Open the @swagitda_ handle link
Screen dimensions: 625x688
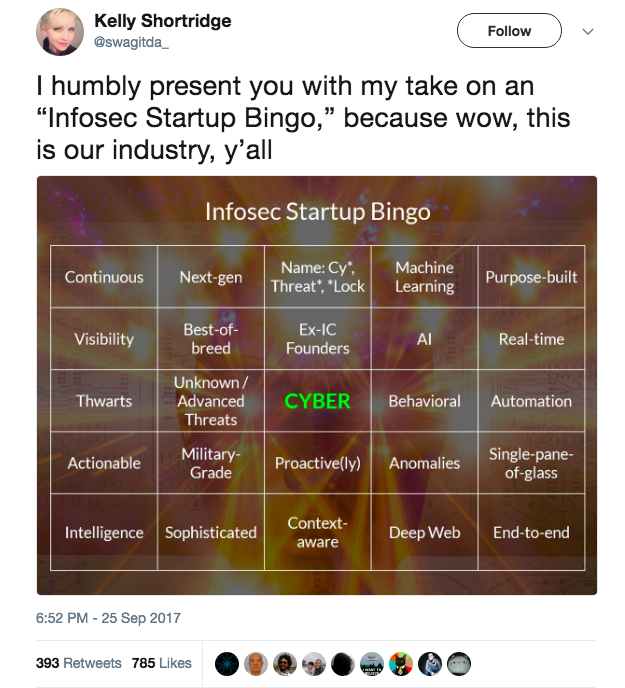click(132, 42)
